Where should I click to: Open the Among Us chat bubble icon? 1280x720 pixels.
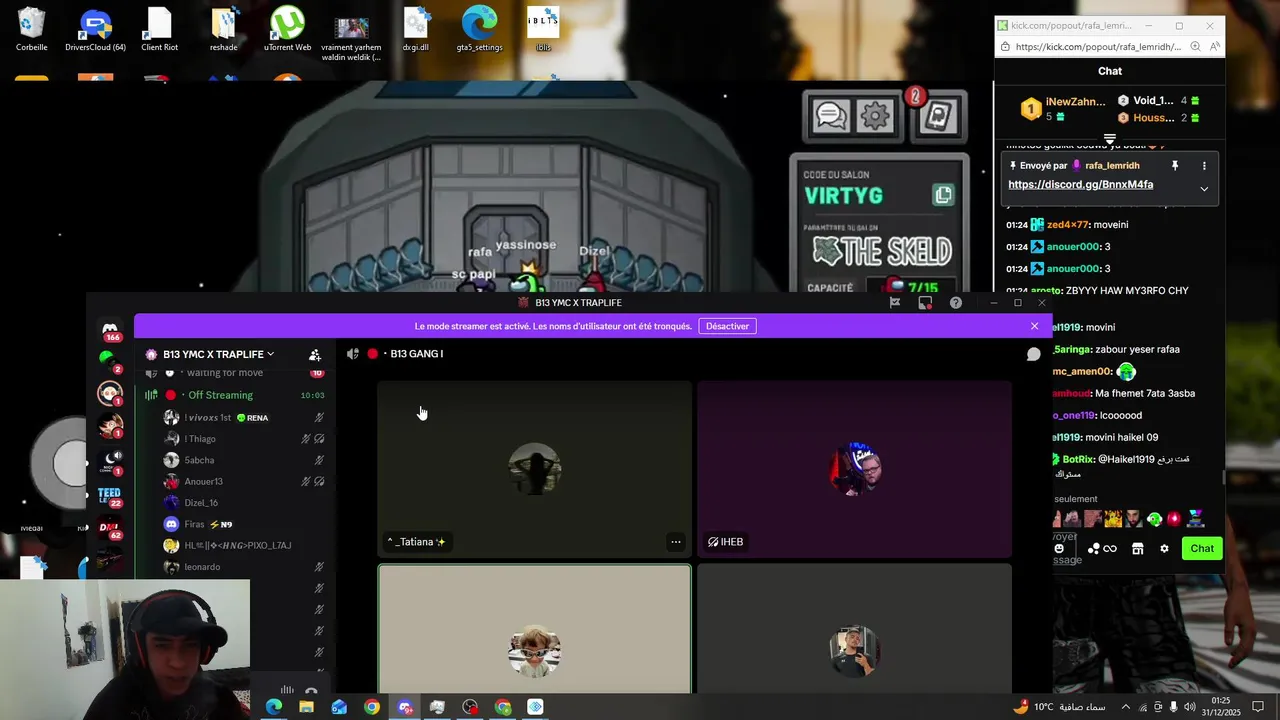pyautogui.click(x=831, y=116)
